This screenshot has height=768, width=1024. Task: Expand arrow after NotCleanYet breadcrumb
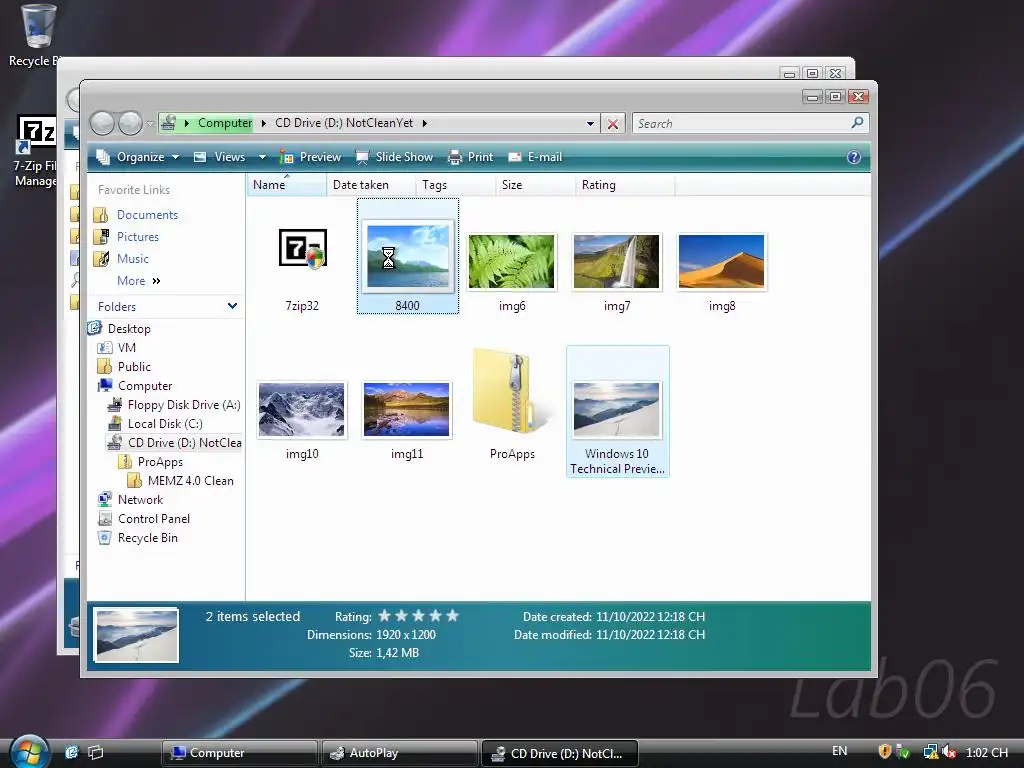[x=425, y=123]
